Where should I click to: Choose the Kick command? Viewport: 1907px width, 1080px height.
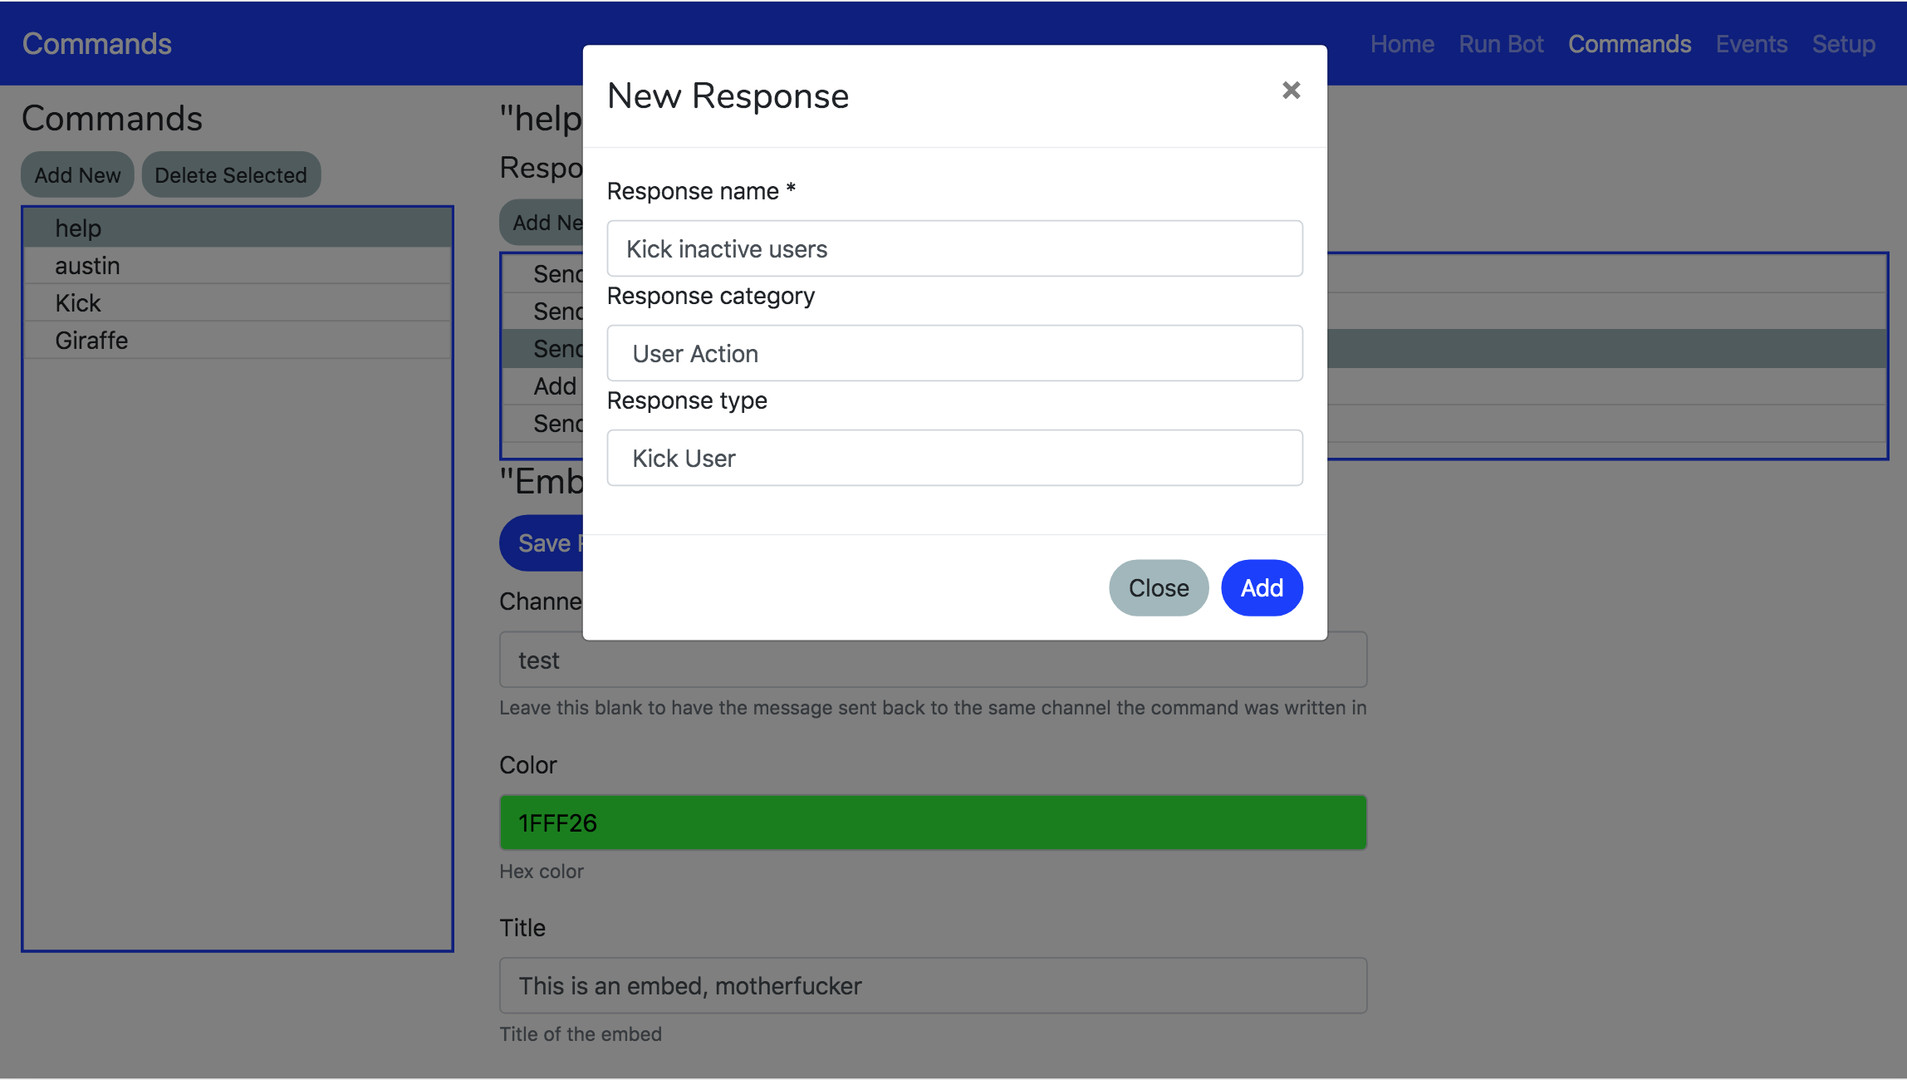coord(237,303)
